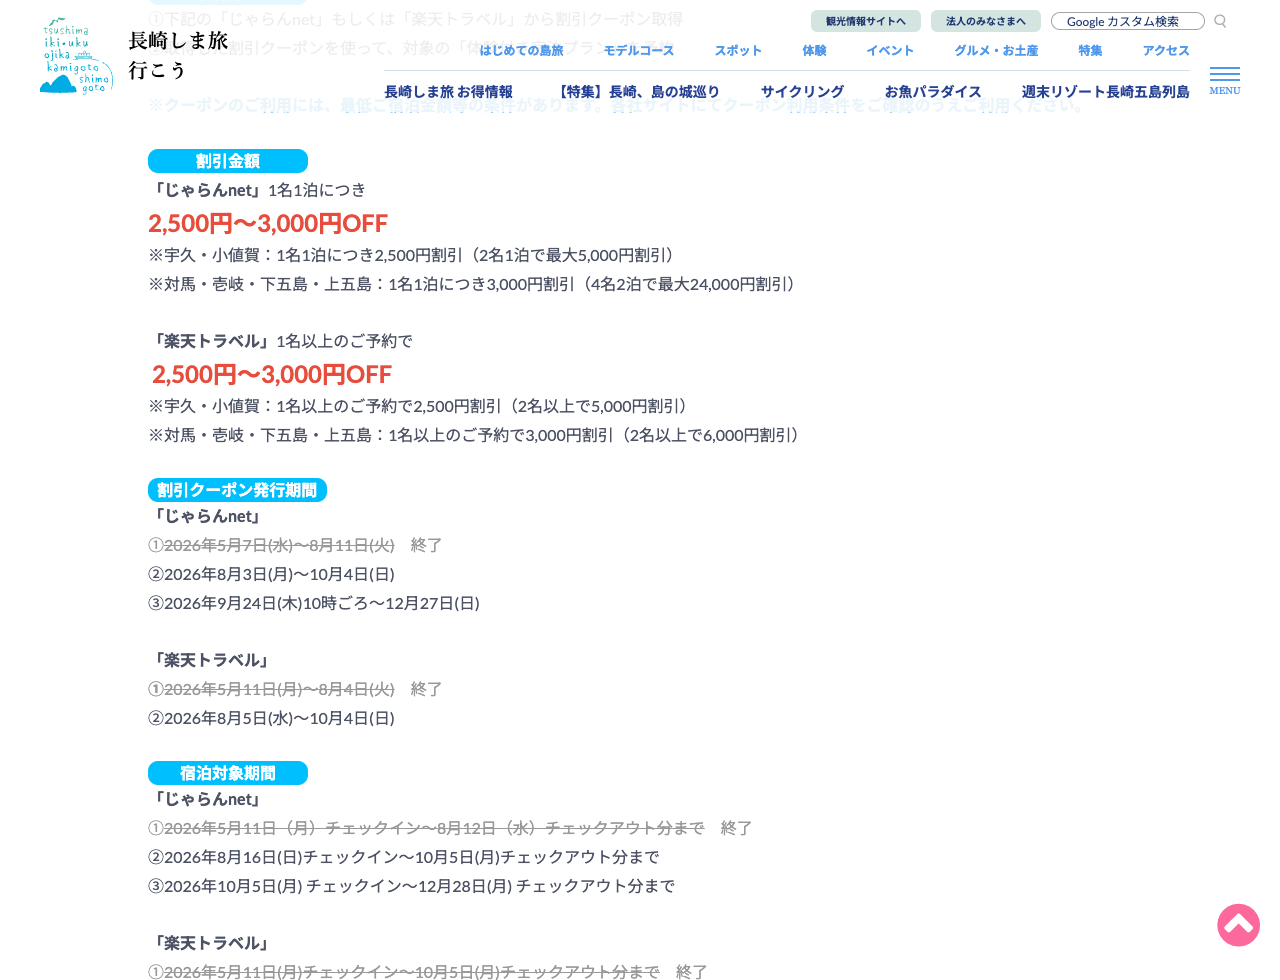Open the アクセス menu item

[1166, 50]
